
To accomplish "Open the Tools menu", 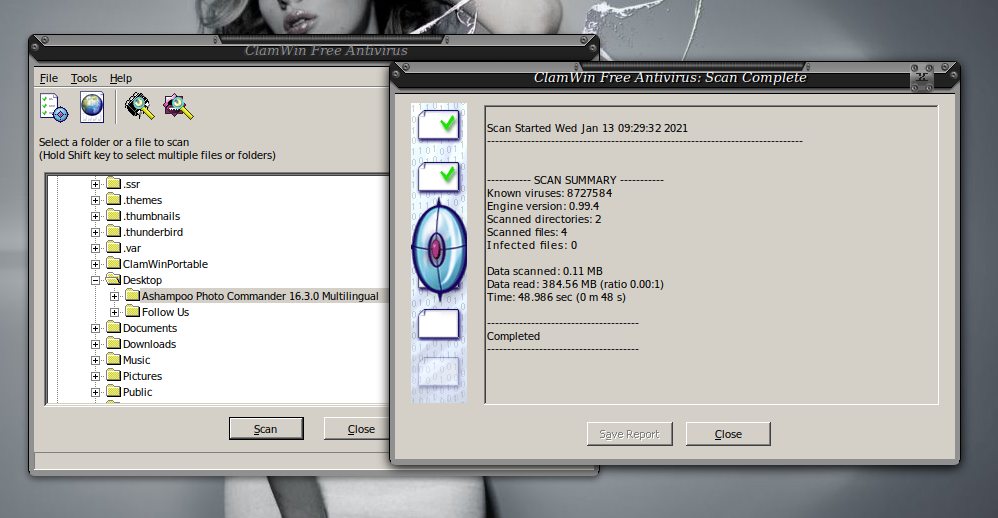I will (83, 78).
